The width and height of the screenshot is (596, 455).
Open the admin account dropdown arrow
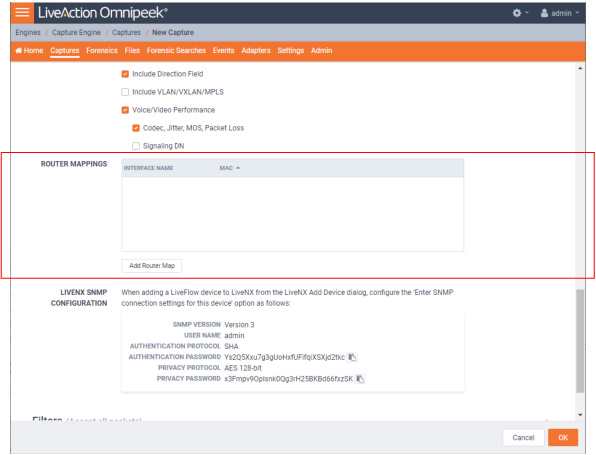pyautogui.click(x=577, y=13)
